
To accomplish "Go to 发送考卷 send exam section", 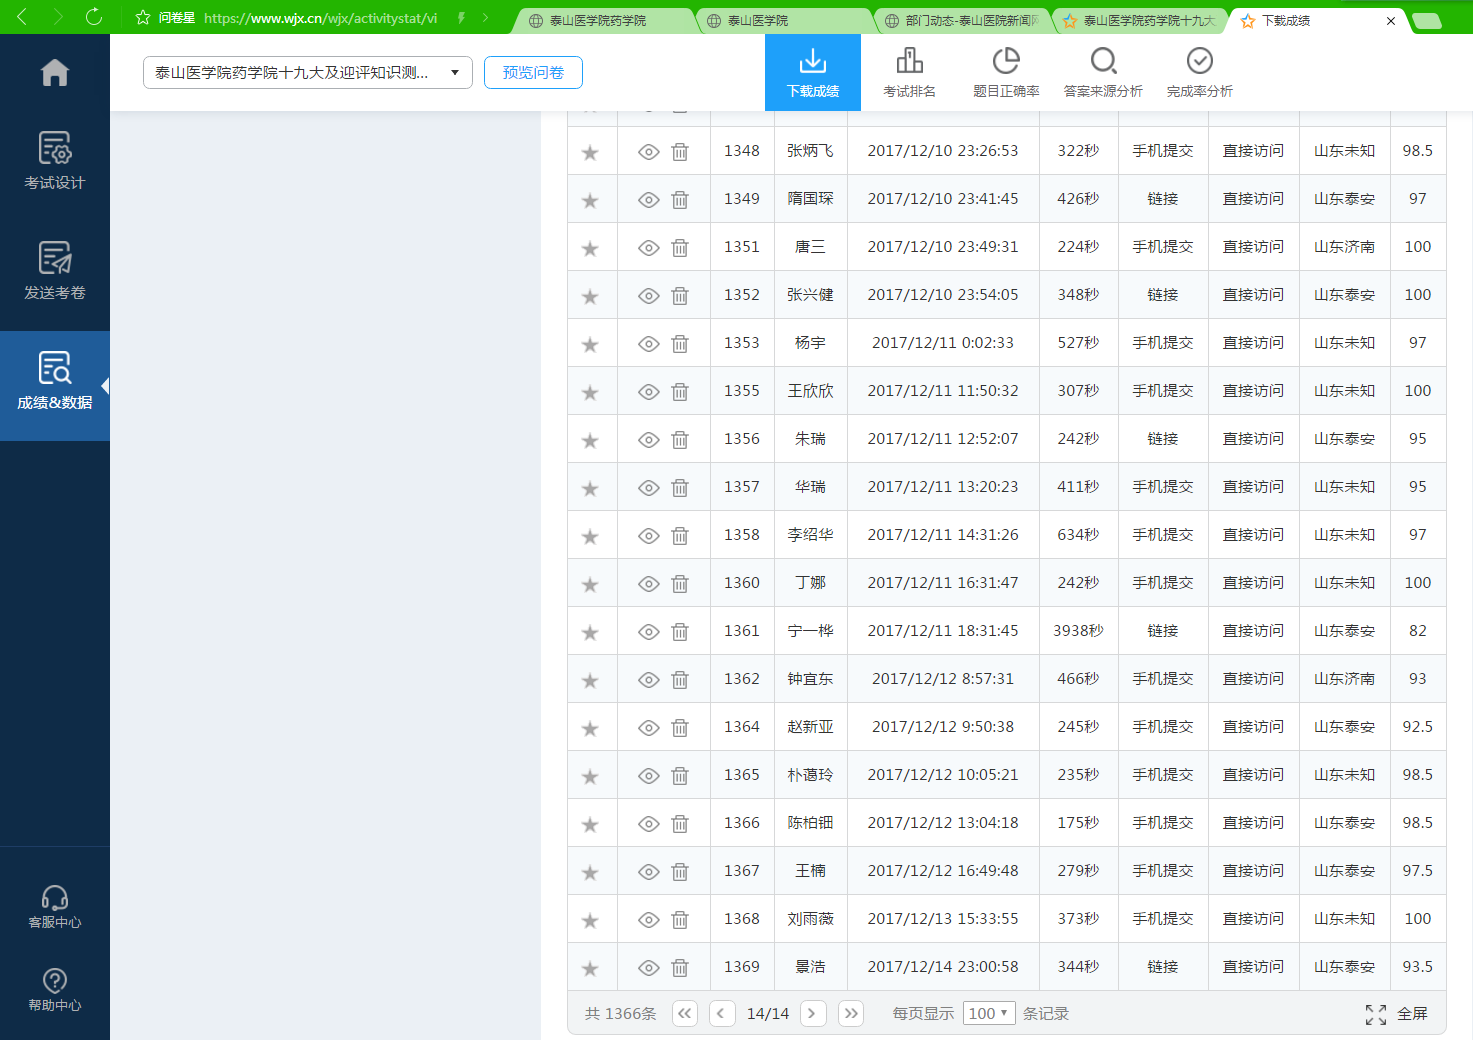I will [x=54, y=270].
